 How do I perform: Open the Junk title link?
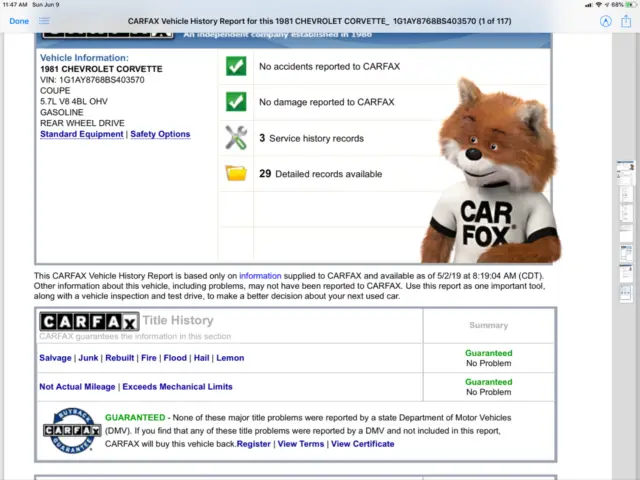click(88, 358)
